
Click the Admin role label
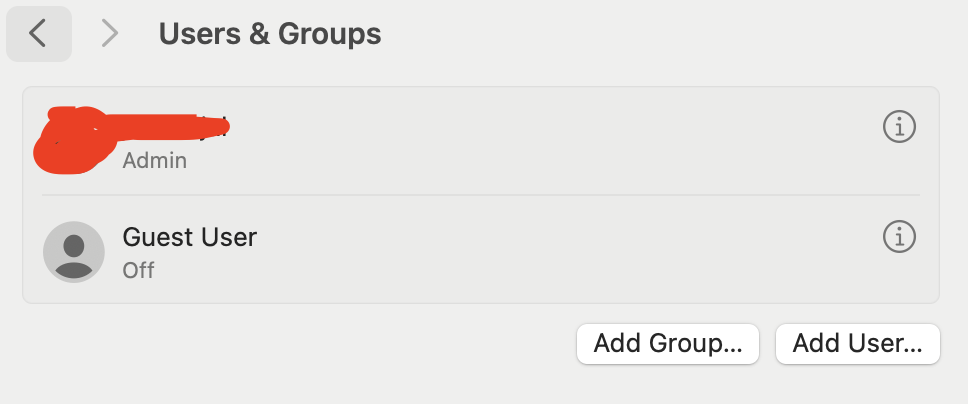(x=154, y=160)
